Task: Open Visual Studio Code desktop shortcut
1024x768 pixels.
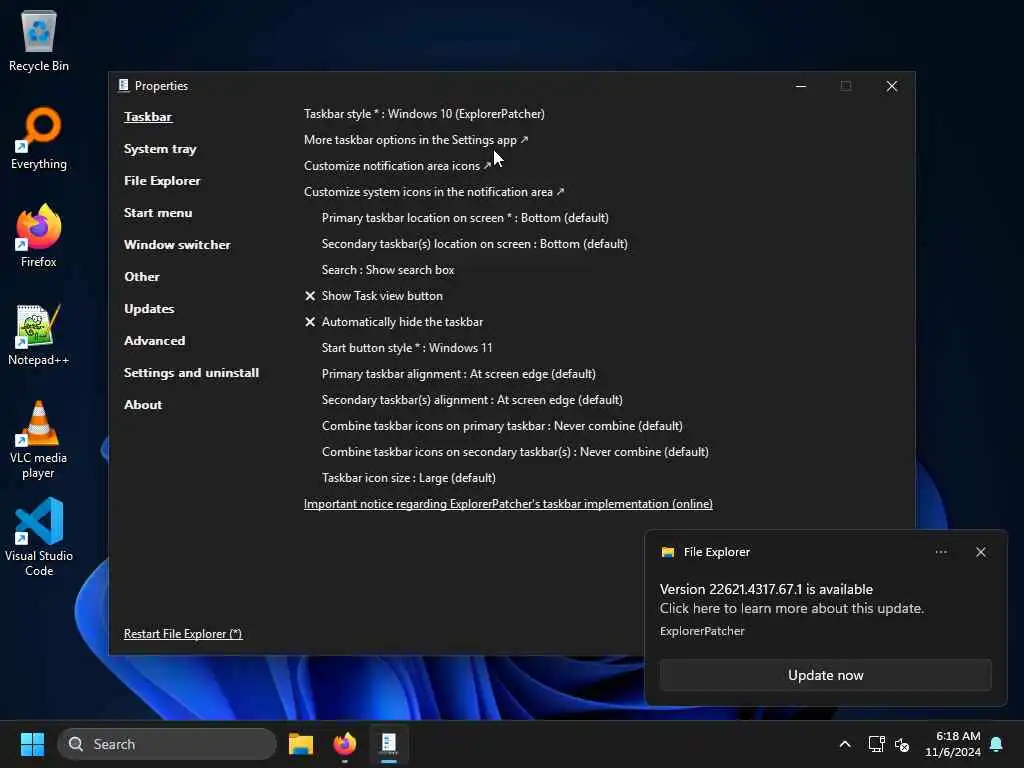Action: (39, 537)
